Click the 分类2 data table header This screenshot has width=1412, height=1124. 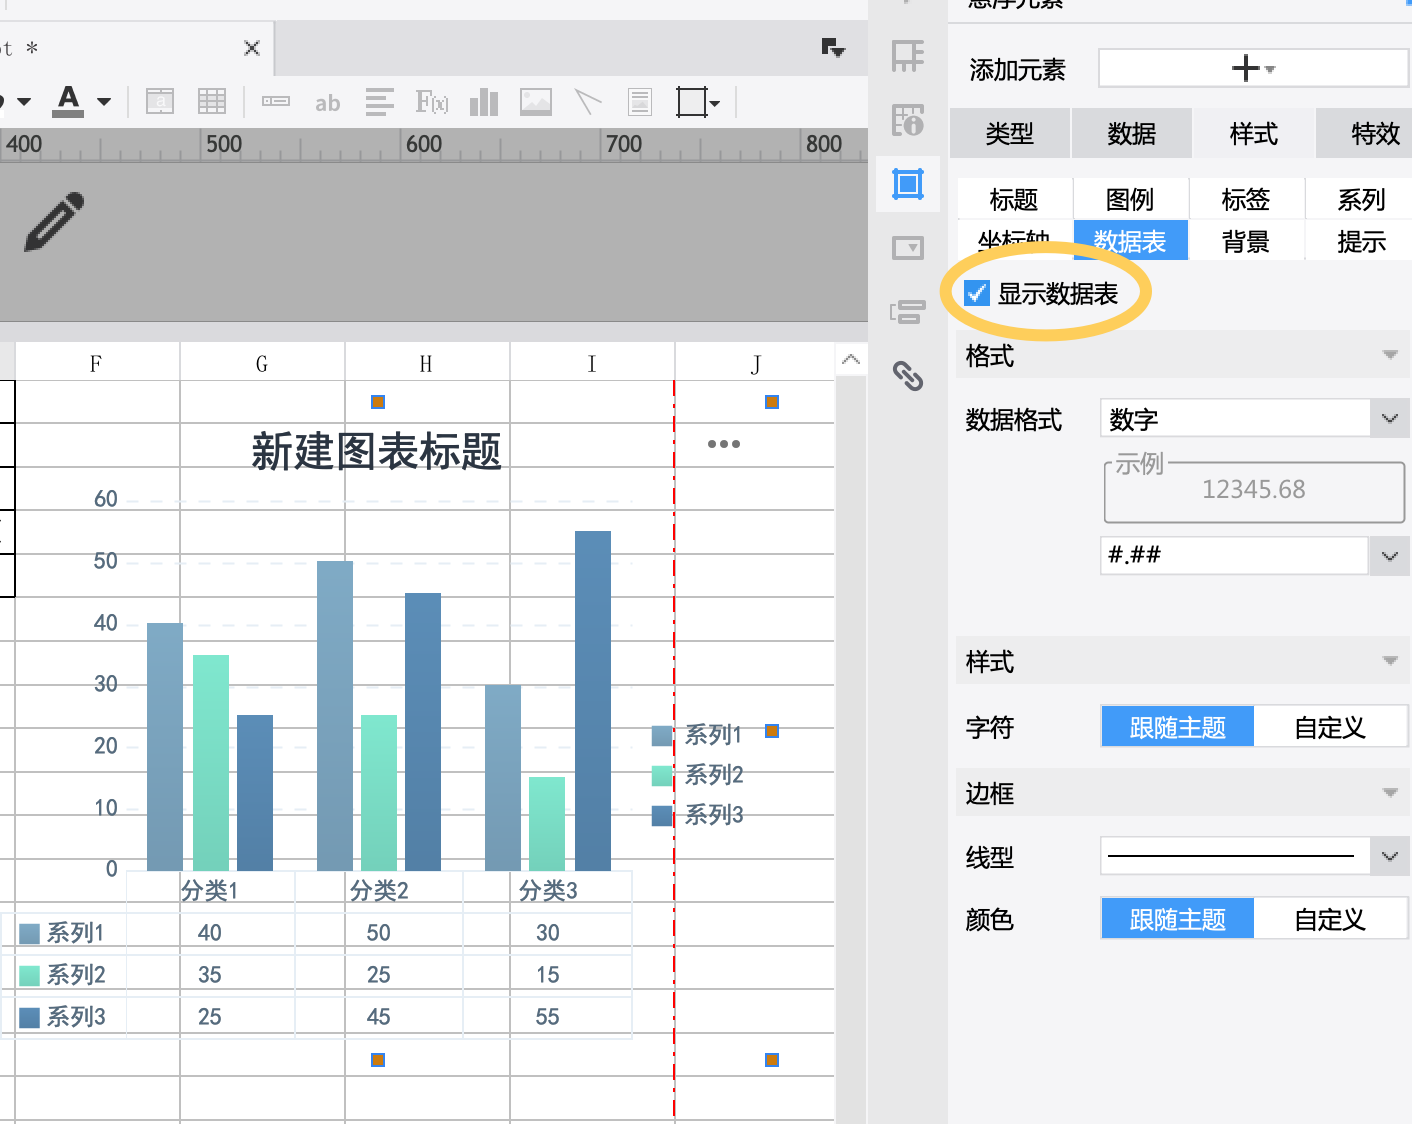[x=379, y=890]
